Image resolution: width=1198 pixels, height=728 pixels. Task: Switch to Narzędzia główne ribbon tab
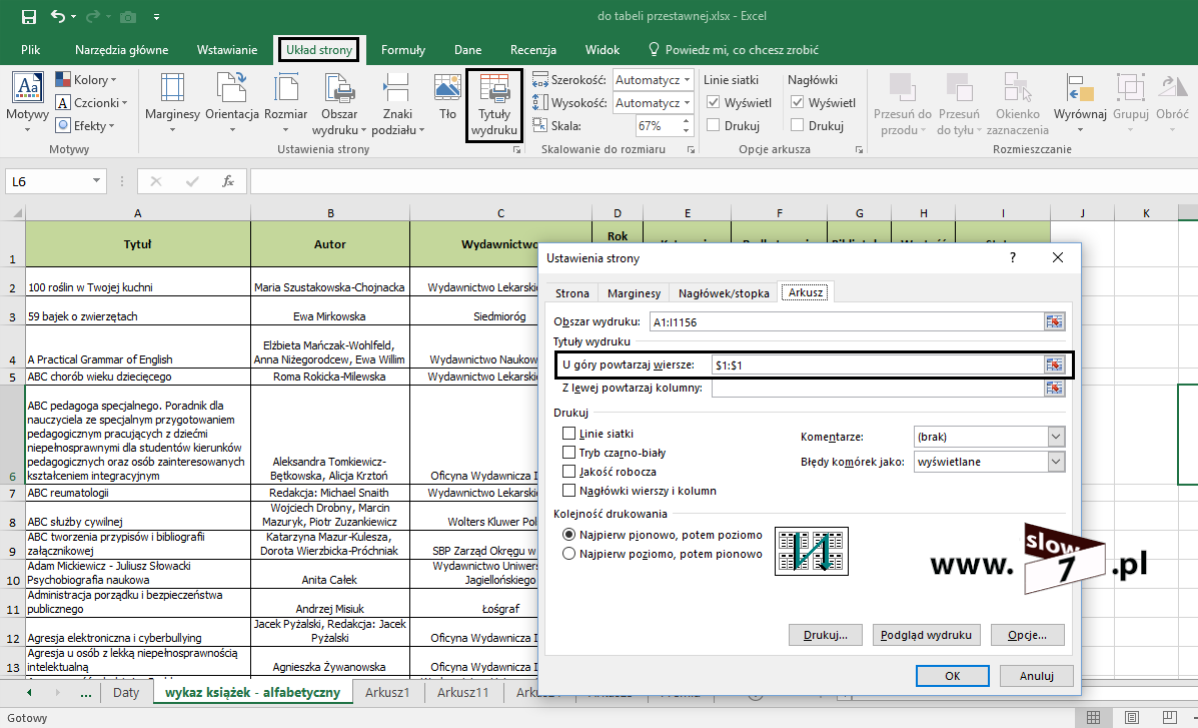(121, 50)
